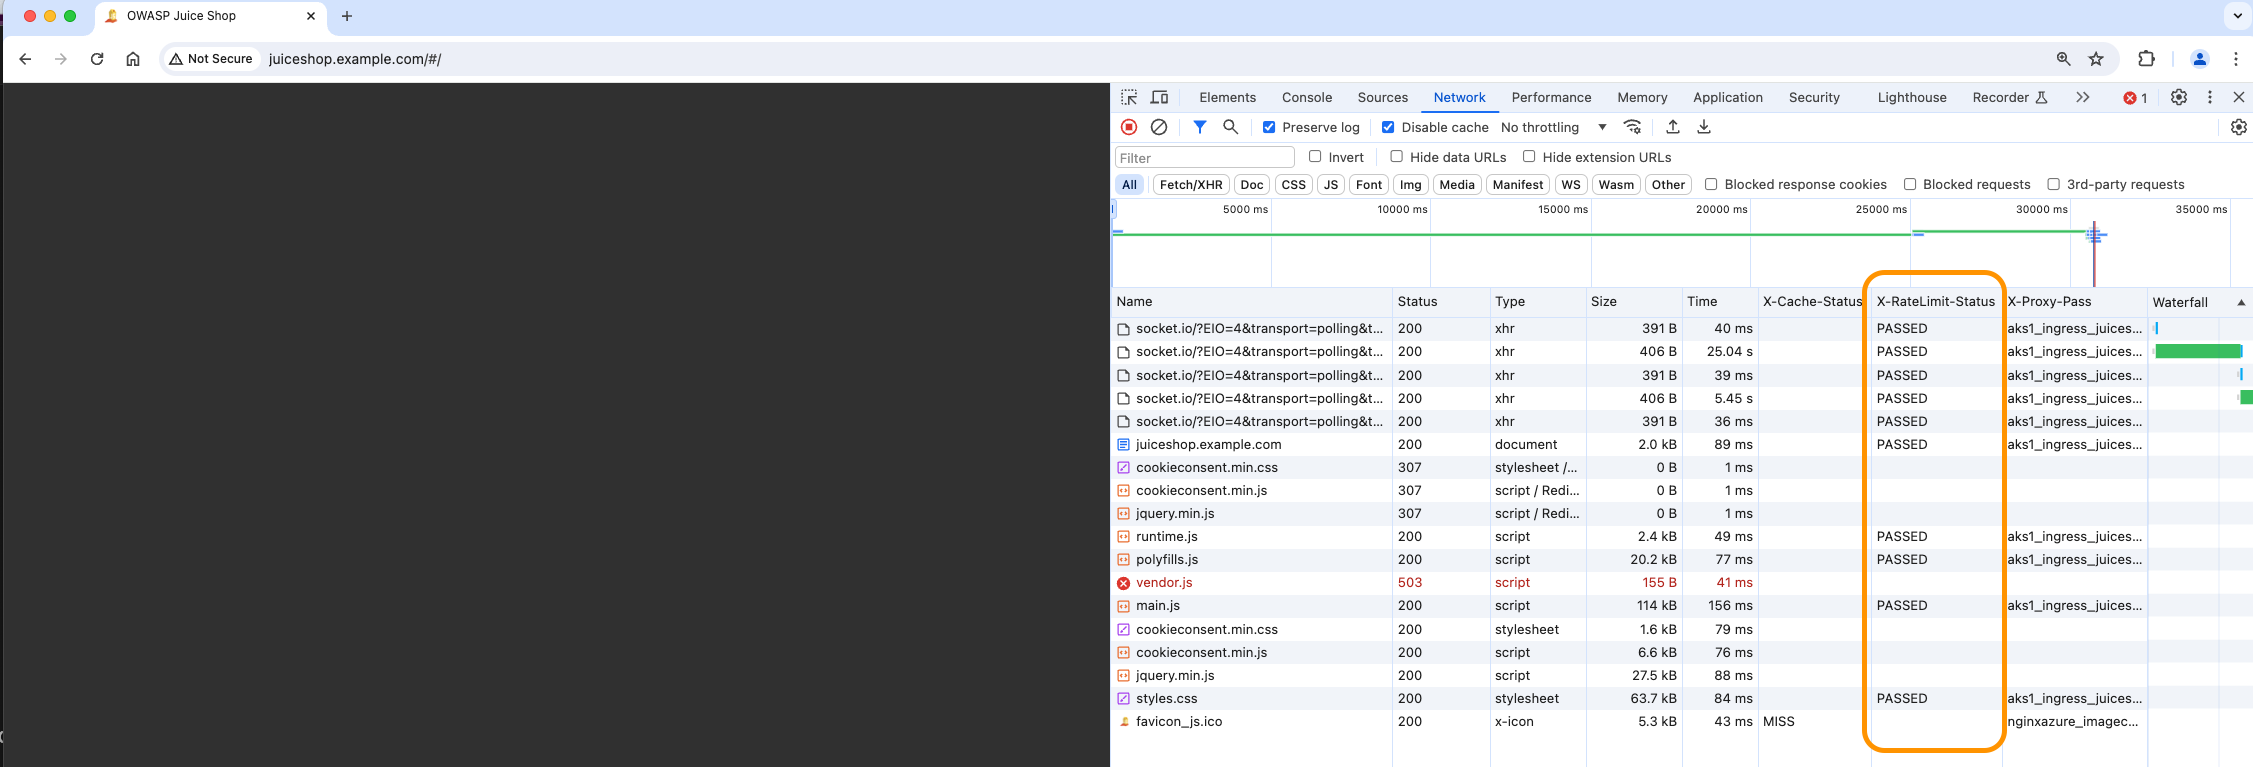Toggle Preserve log checkbox
The height and width of the screenshot is (767, 2253).
[x=1269, y=127]
